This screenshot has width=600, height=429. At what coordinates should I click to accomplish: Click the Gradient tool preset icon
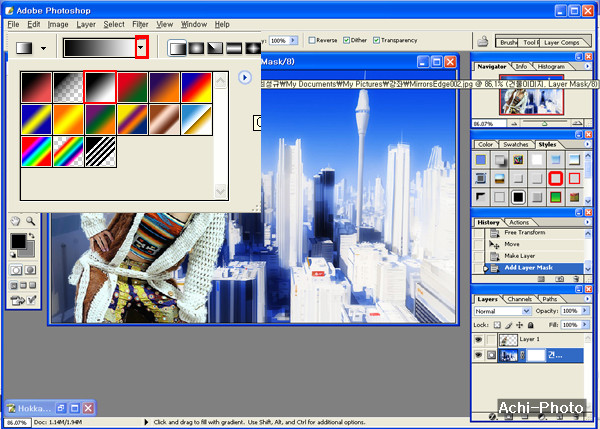click(x=23, y=47)
